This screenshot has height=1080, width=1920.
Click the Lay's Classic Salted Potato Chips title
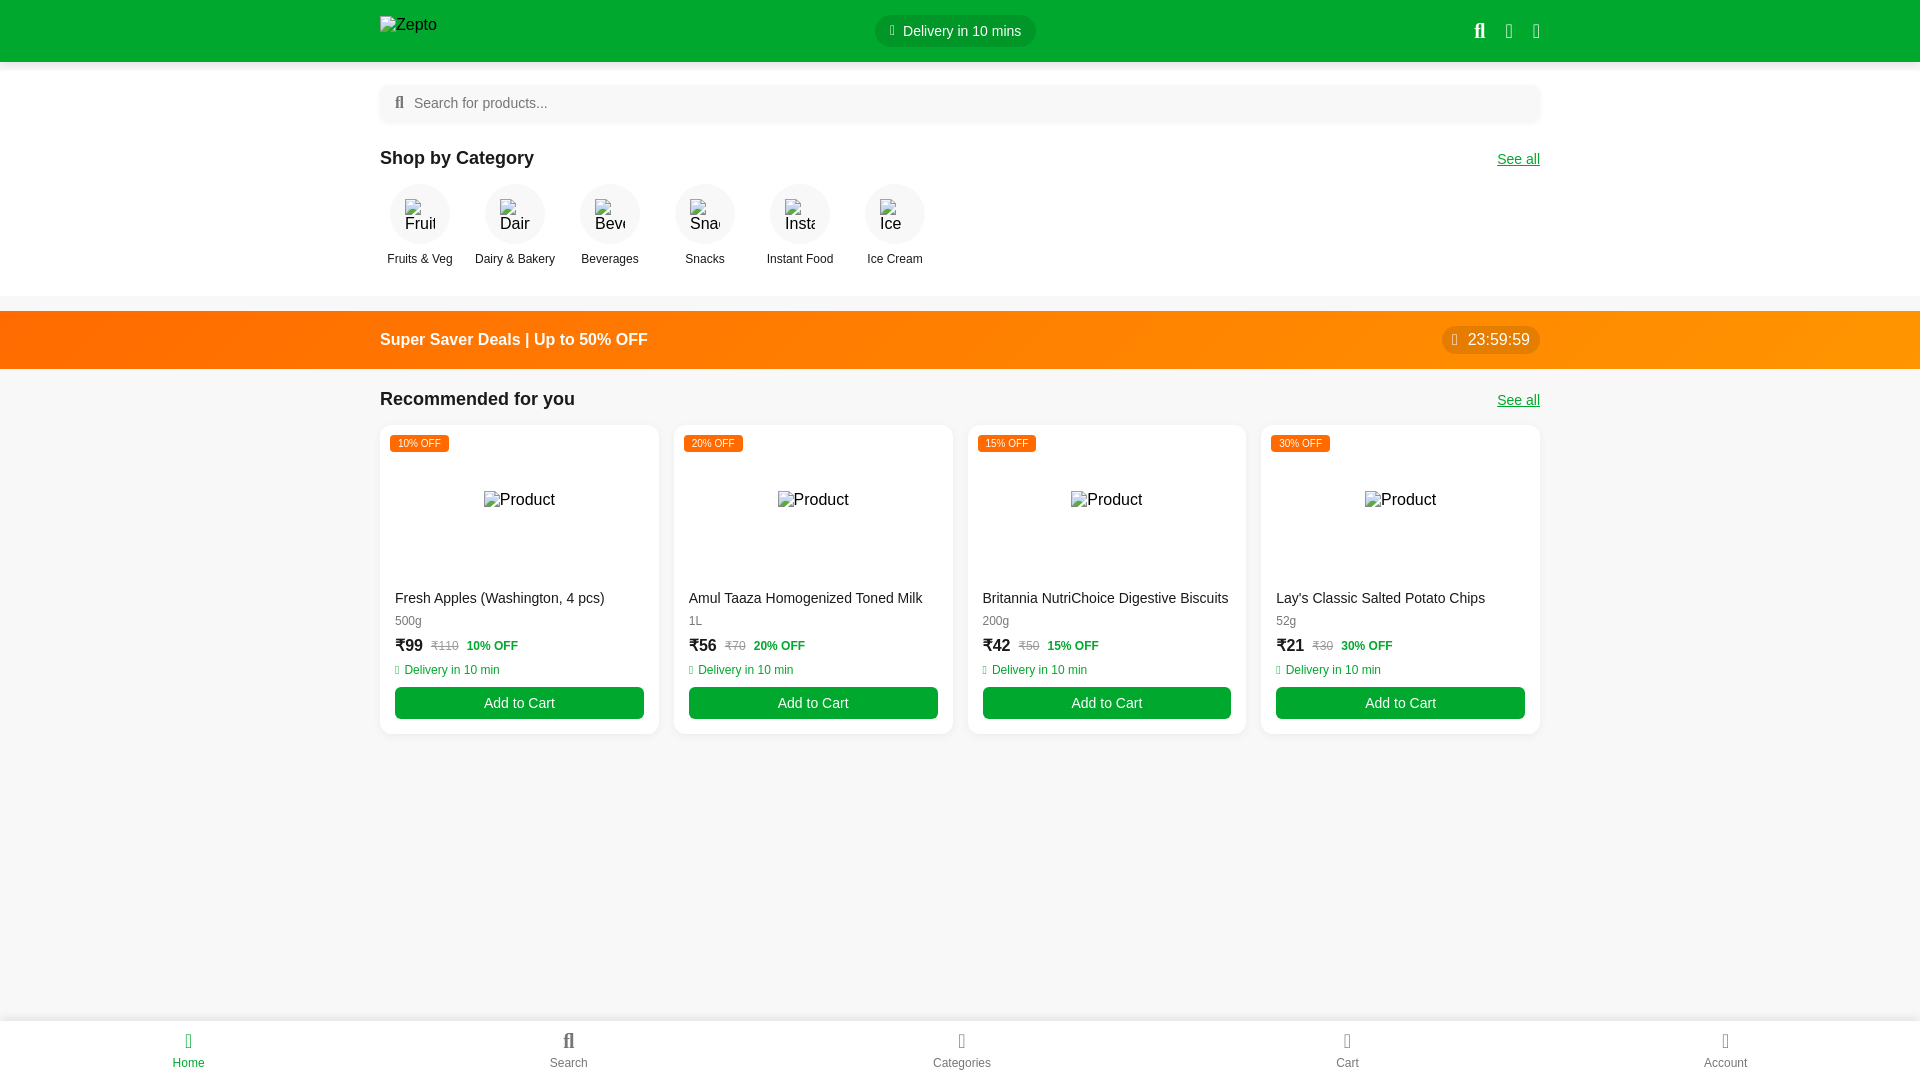(x=1380, y=598)
